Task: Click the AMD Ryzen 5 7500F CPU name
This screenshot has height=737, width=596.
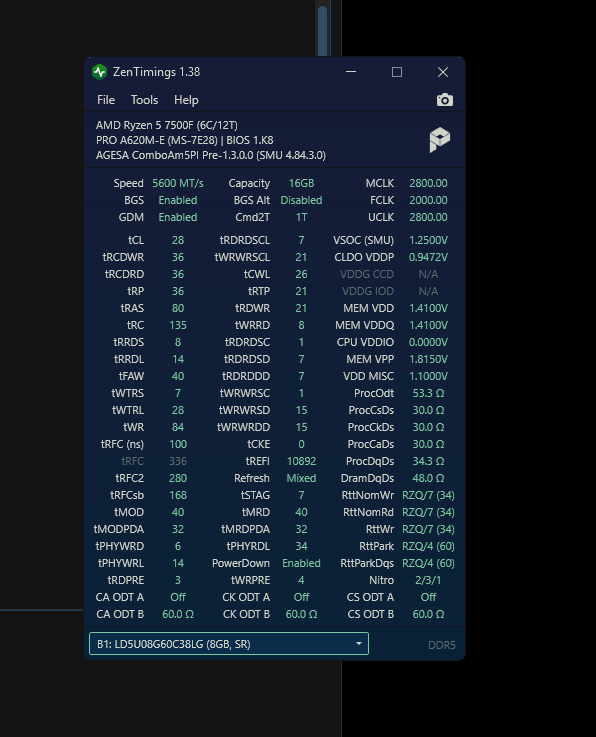Action: click(167, 125)
